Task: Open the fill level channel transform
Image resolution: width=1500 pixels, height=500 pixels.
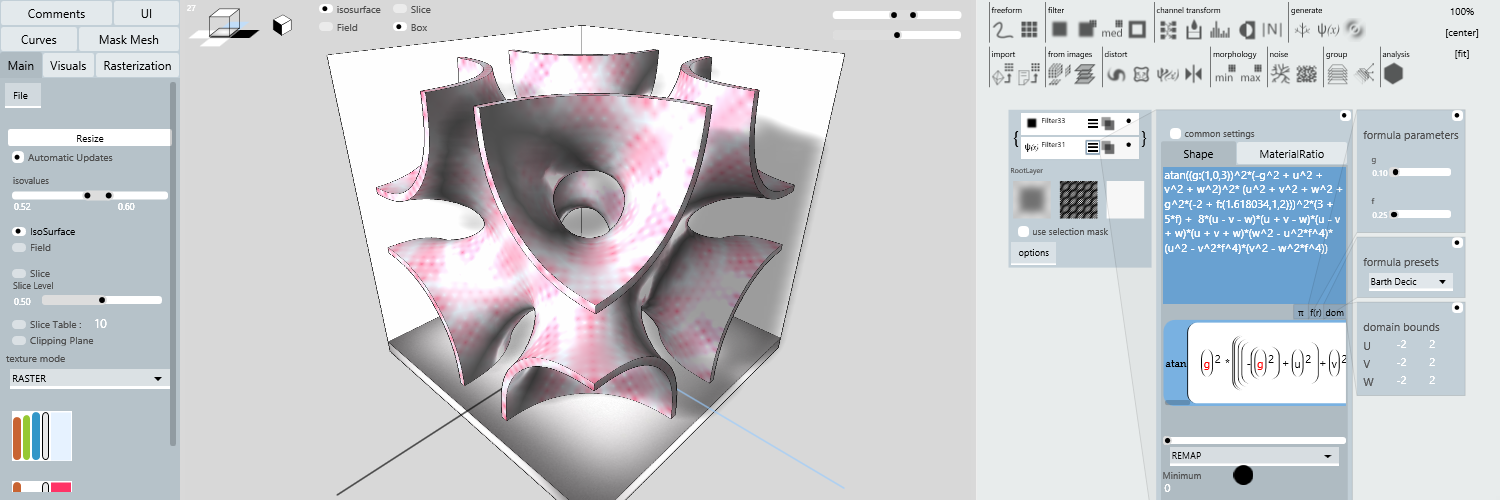Action: pyautogui.click(x=1194, y=30)
